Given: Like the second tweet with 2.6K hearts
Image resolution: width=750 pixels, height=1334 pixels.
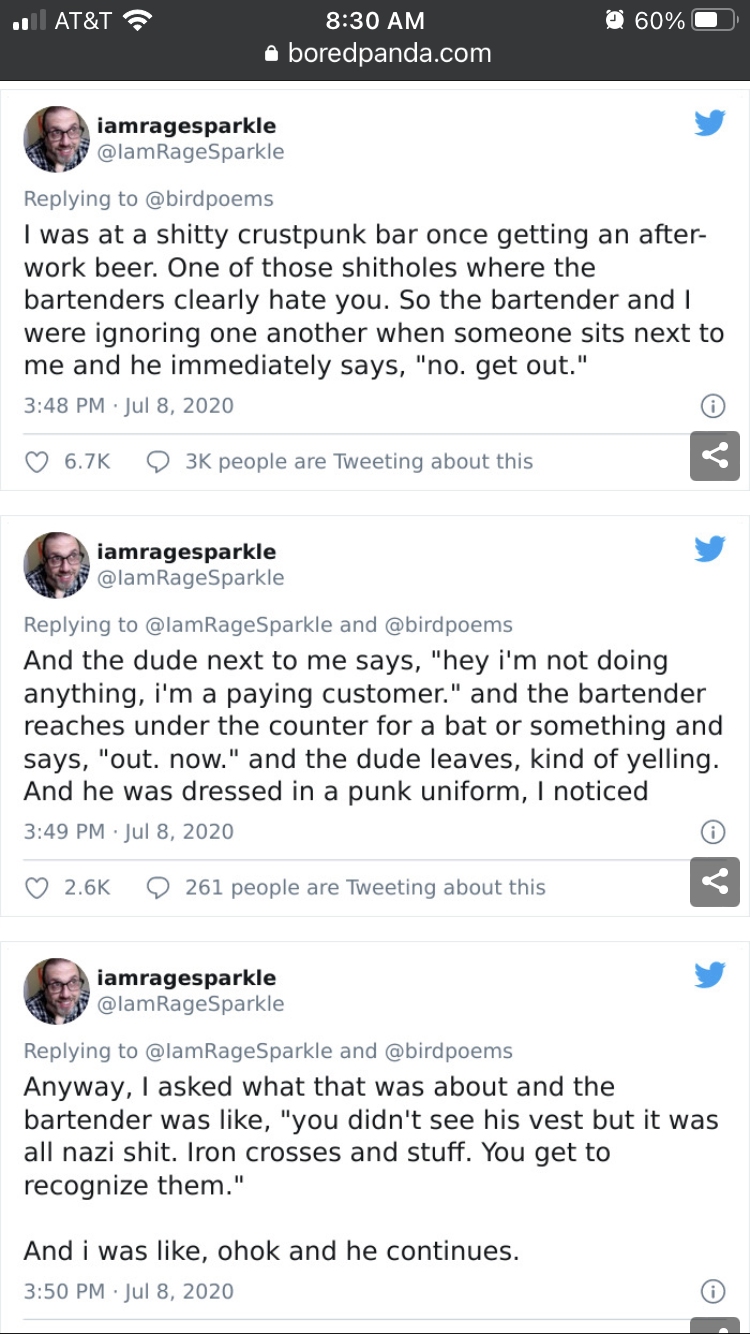Looking at the screenshot, I should click(36, 888).
